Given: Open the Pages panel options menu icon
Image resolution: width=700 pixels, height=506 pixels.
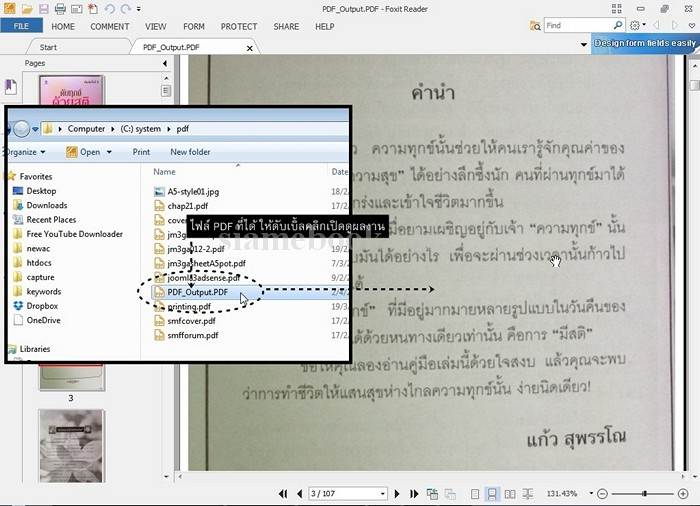Looking at the screenshot, I should [x=166, y=91].
